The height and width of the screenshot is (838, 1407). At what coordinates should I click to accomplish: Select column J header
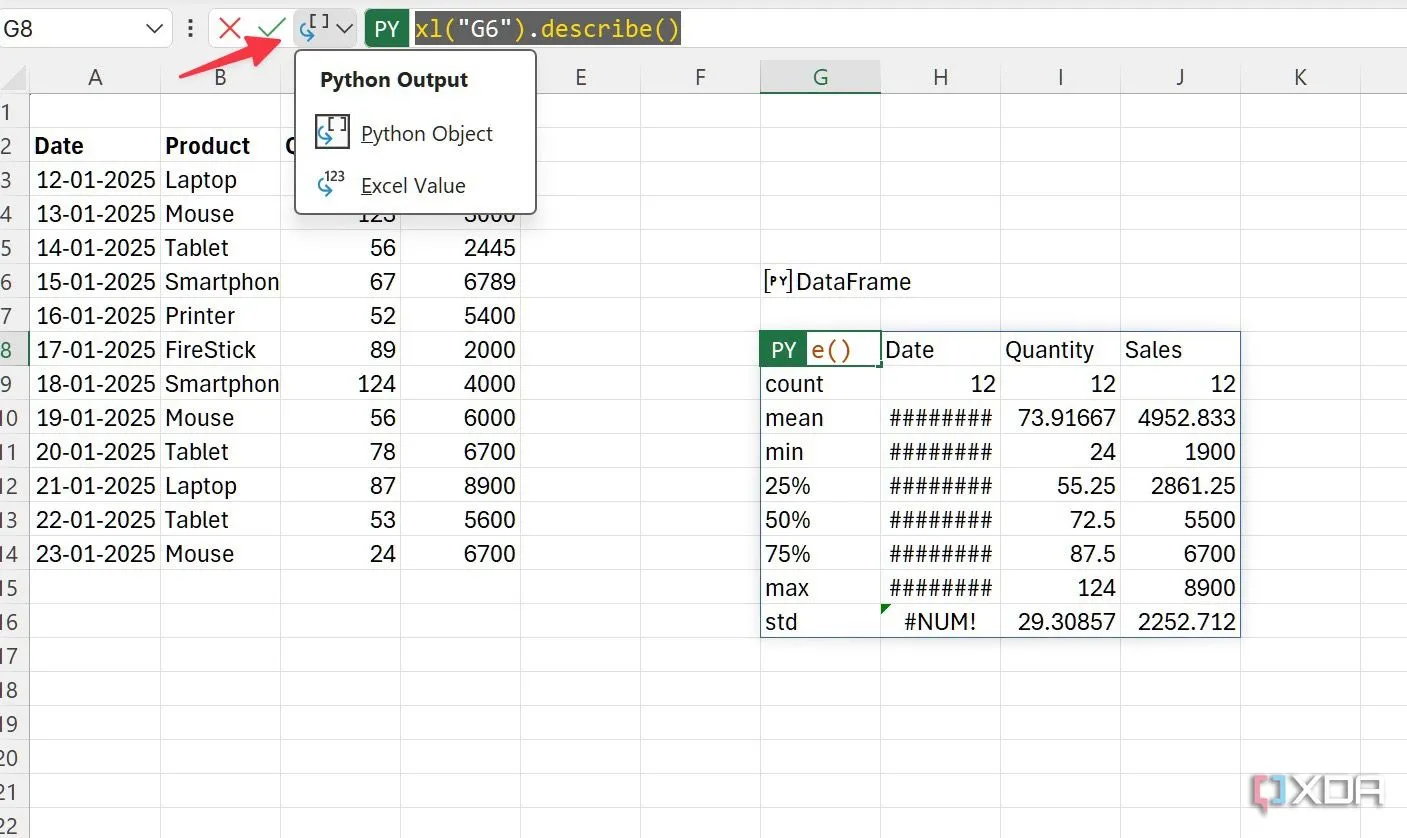(1180, 77)
